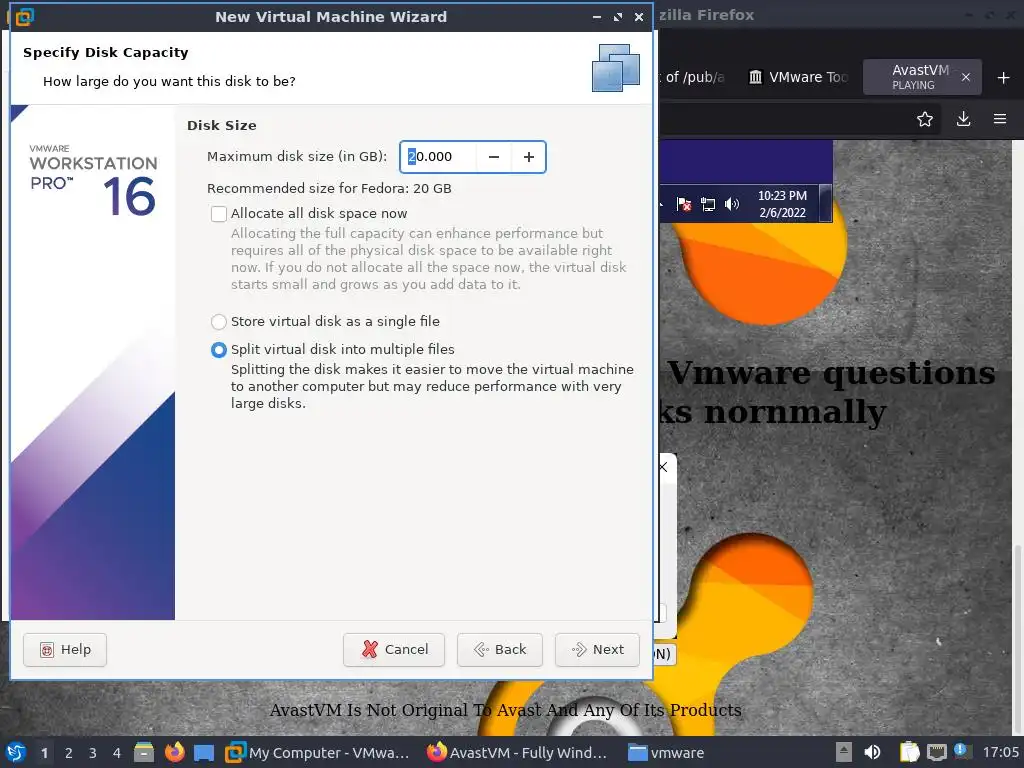The width and height of the screenshot is (1024, 768).
Task: Increase disk size with plus button
Action: pyautogui.click(x=528, y=157)
